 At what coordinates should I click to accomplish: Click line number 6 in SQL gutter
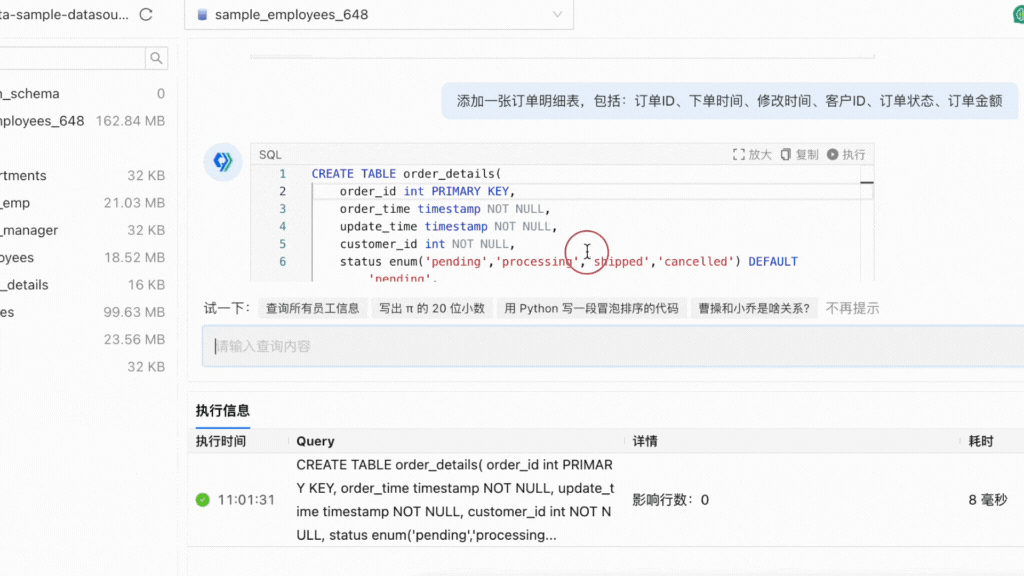[282, 262]
